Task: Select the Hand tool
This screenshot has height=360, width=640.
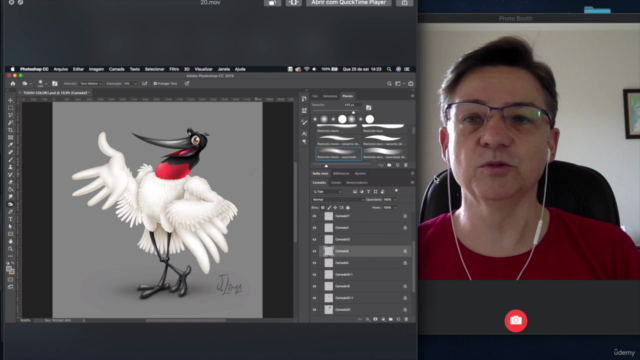Action: [x=11, y=241]
